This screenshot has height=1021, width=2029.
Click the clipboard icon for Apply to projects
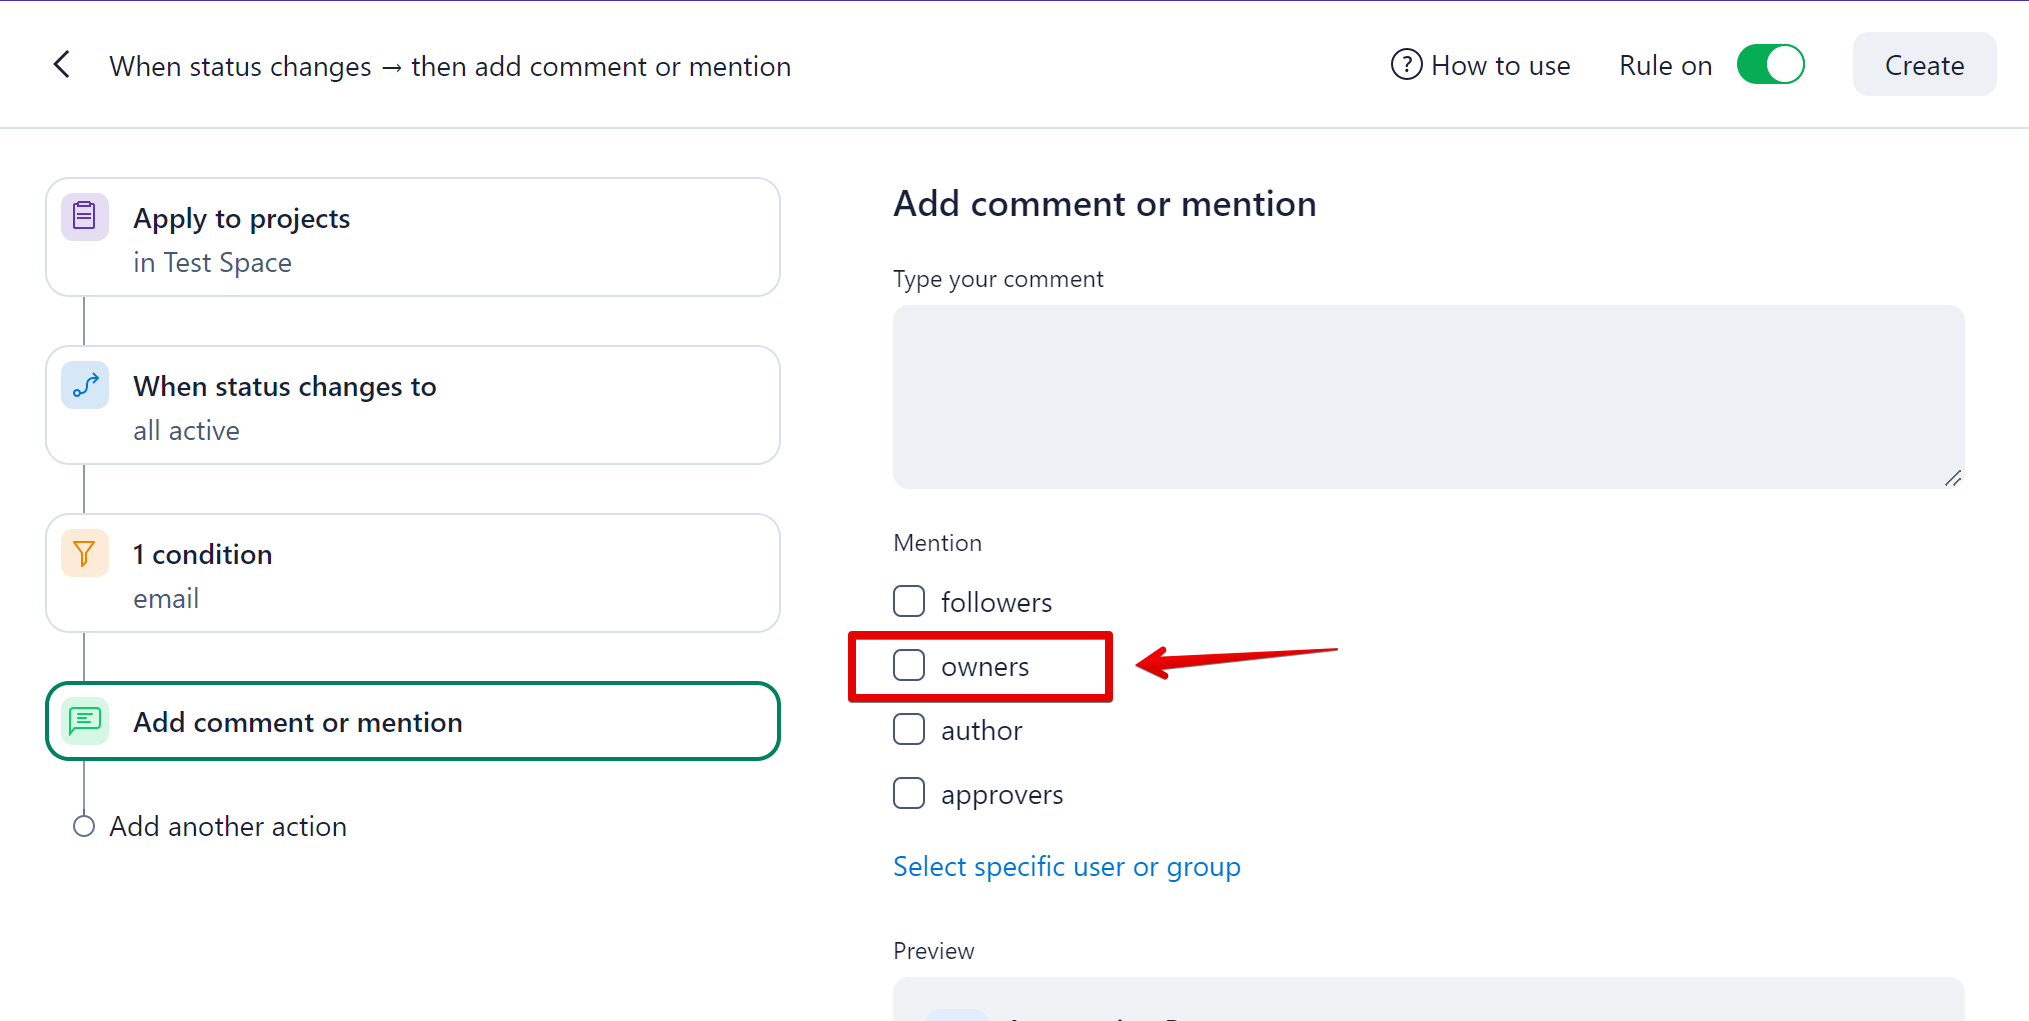point(85,217)
